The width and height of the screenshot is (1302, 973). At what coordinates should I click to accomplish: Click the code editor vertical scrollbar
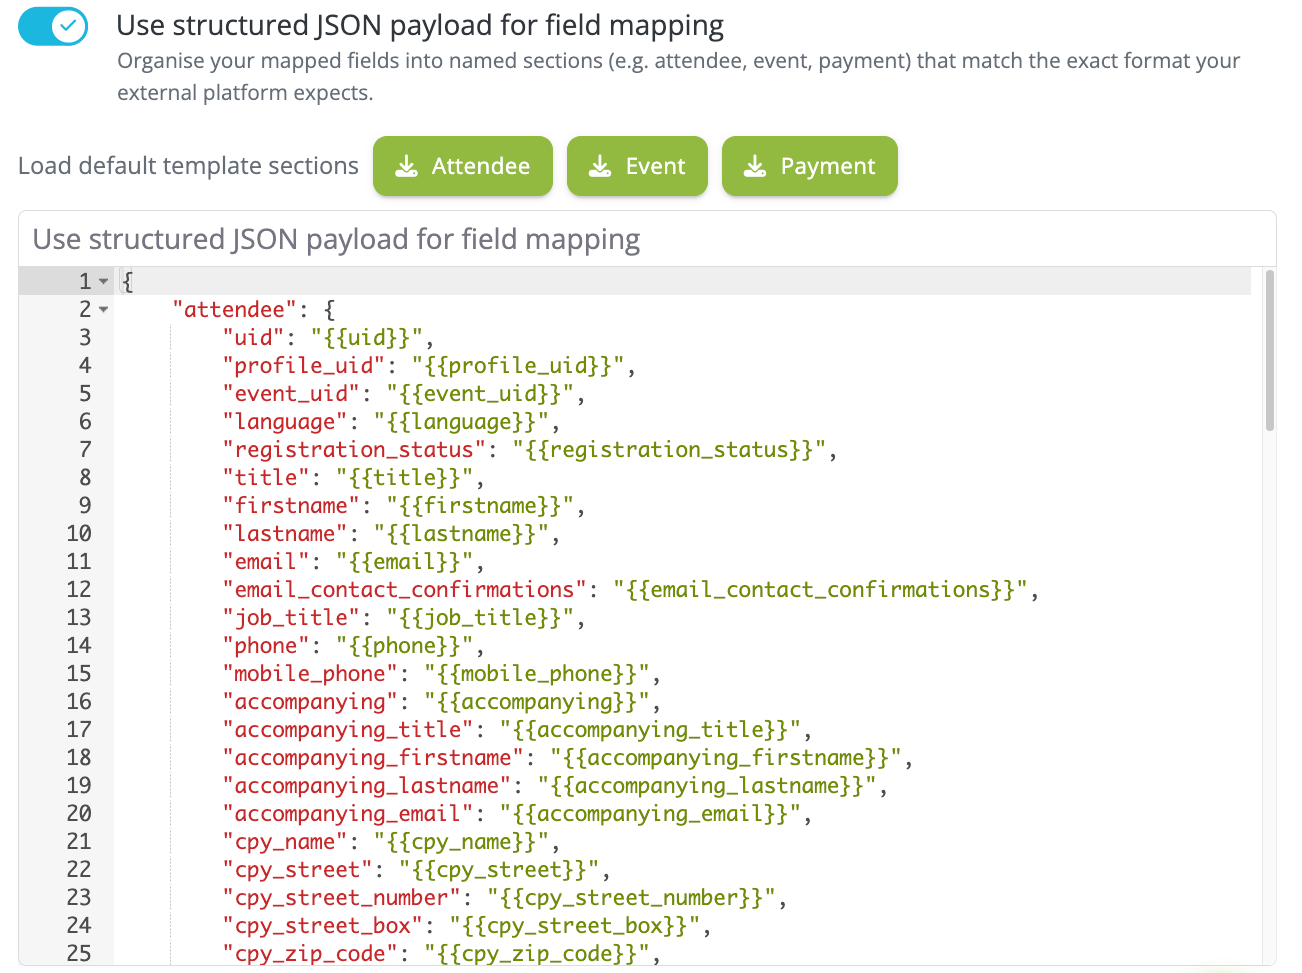pos(1270,350)
